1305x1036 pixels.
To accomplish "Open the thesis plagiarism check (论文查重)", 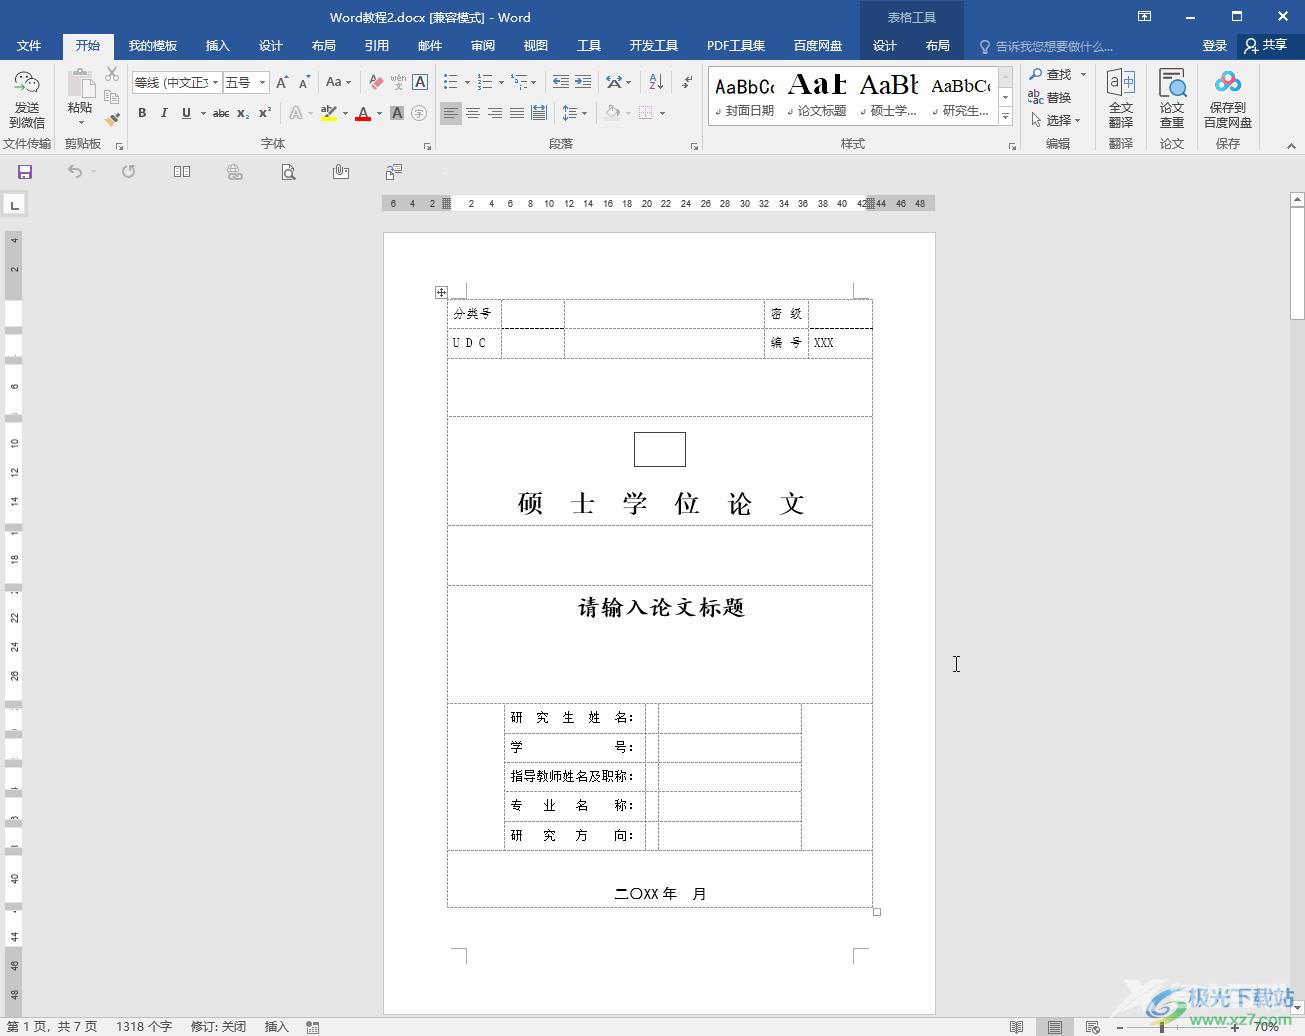I will pos(1172,99).
